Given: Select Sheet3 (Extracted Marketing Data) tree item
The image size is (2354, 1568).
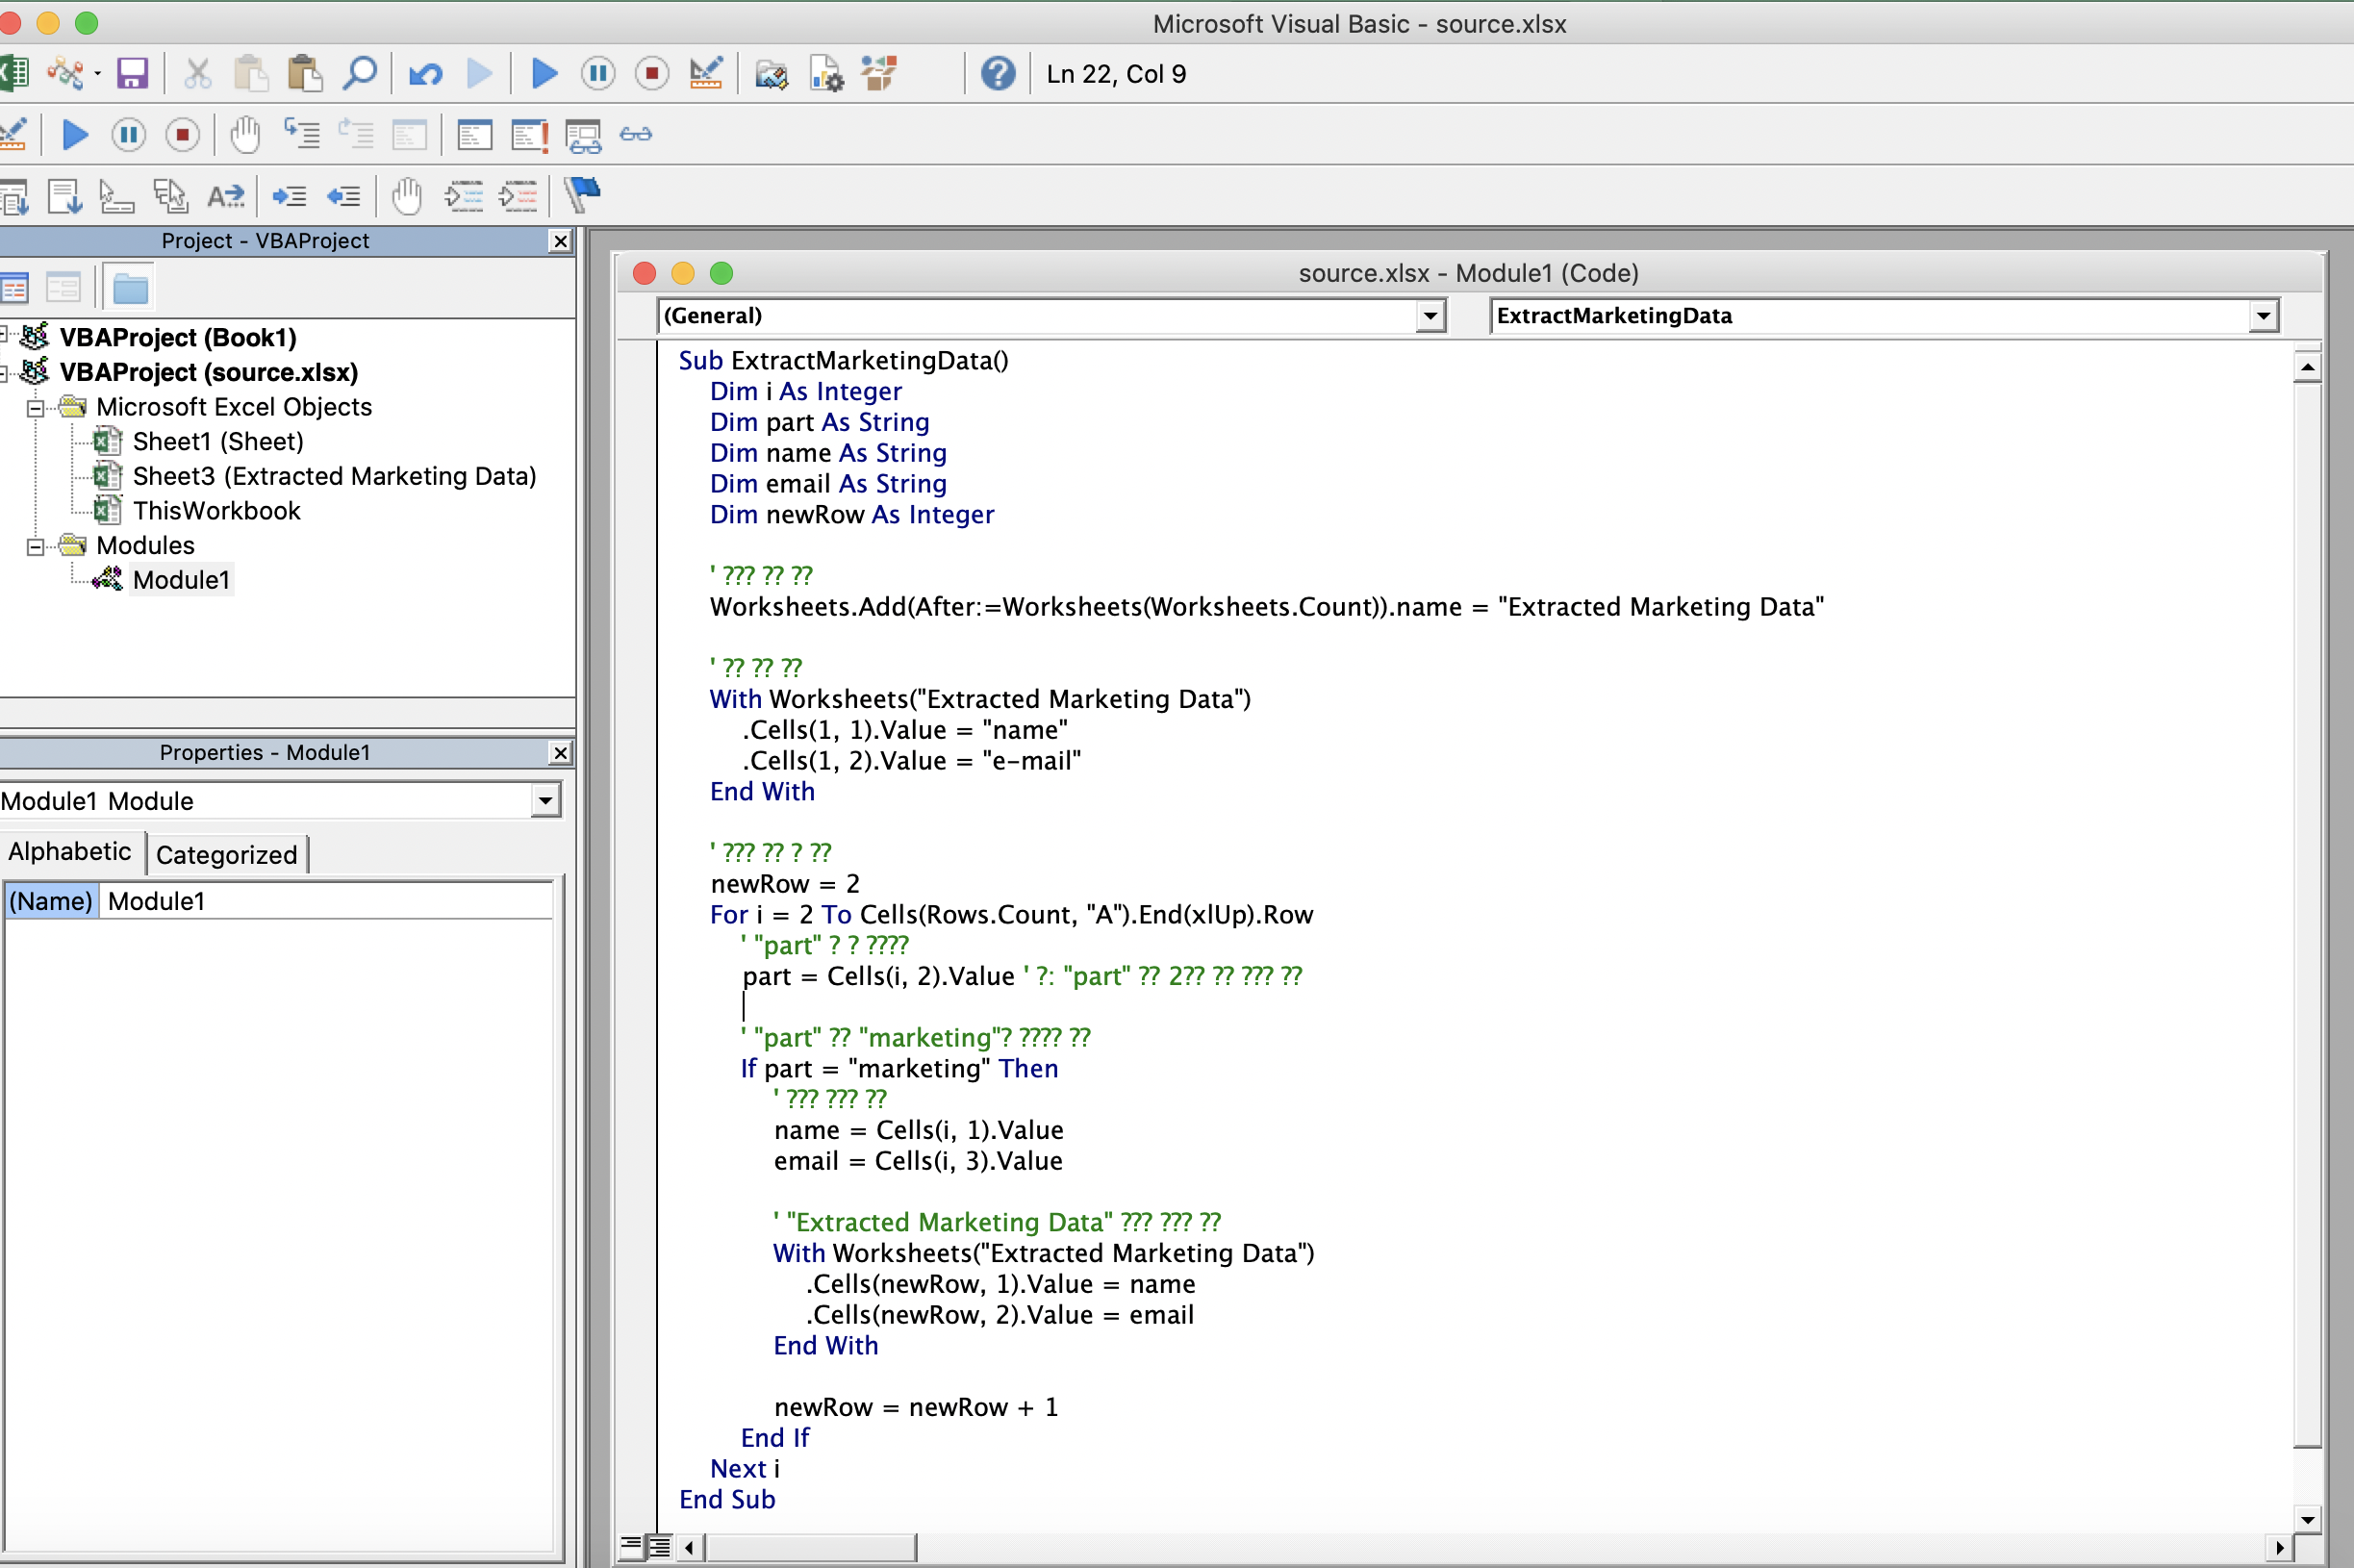Looking at the screenshot, I should point(334,476).
